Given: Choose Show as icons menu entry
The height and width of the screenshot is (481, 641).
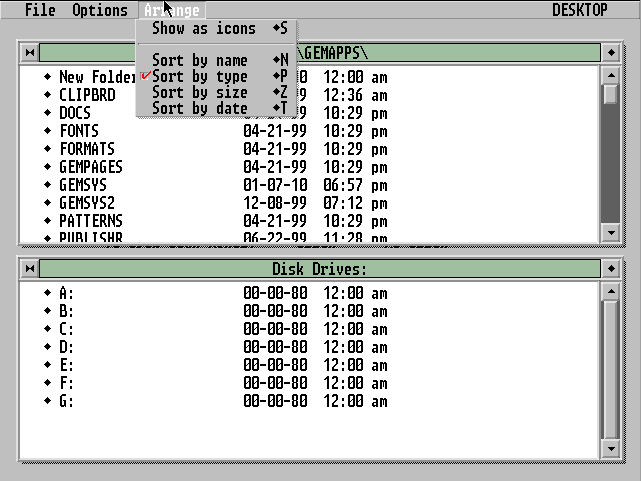Looking at the screenshot, I should coord(204,29).
